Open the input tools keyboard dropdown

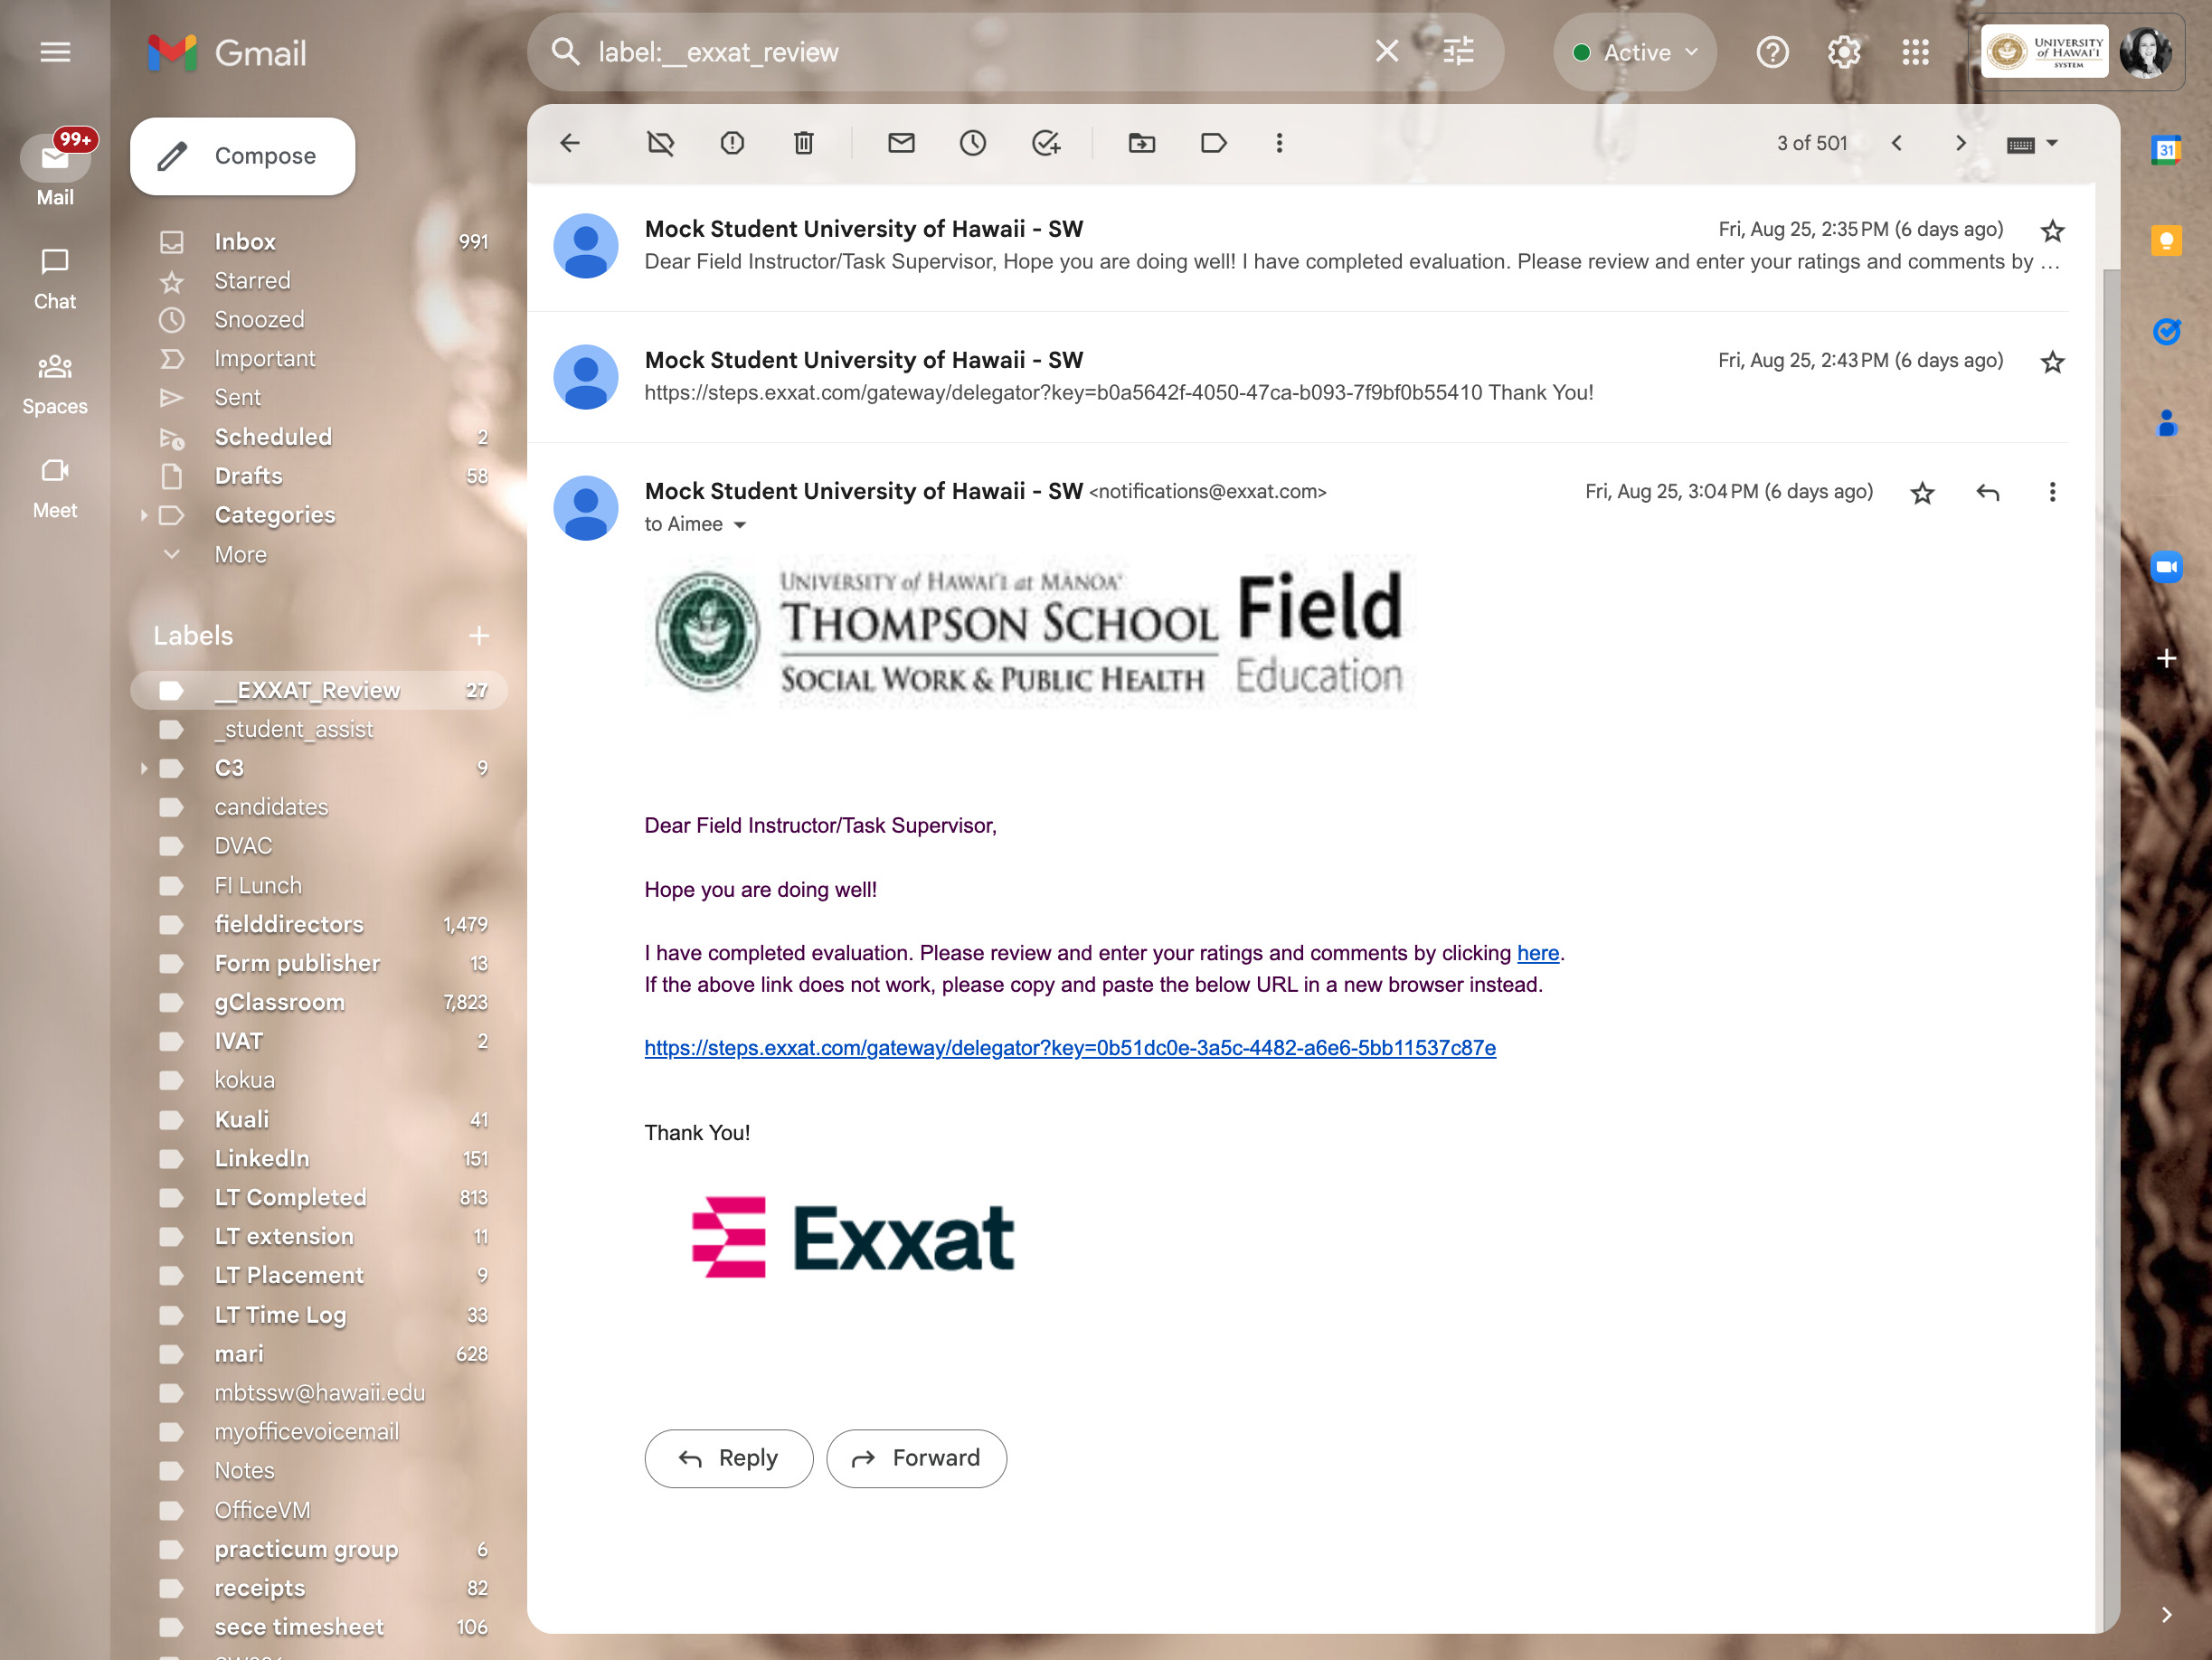(x=2031, y=144)
